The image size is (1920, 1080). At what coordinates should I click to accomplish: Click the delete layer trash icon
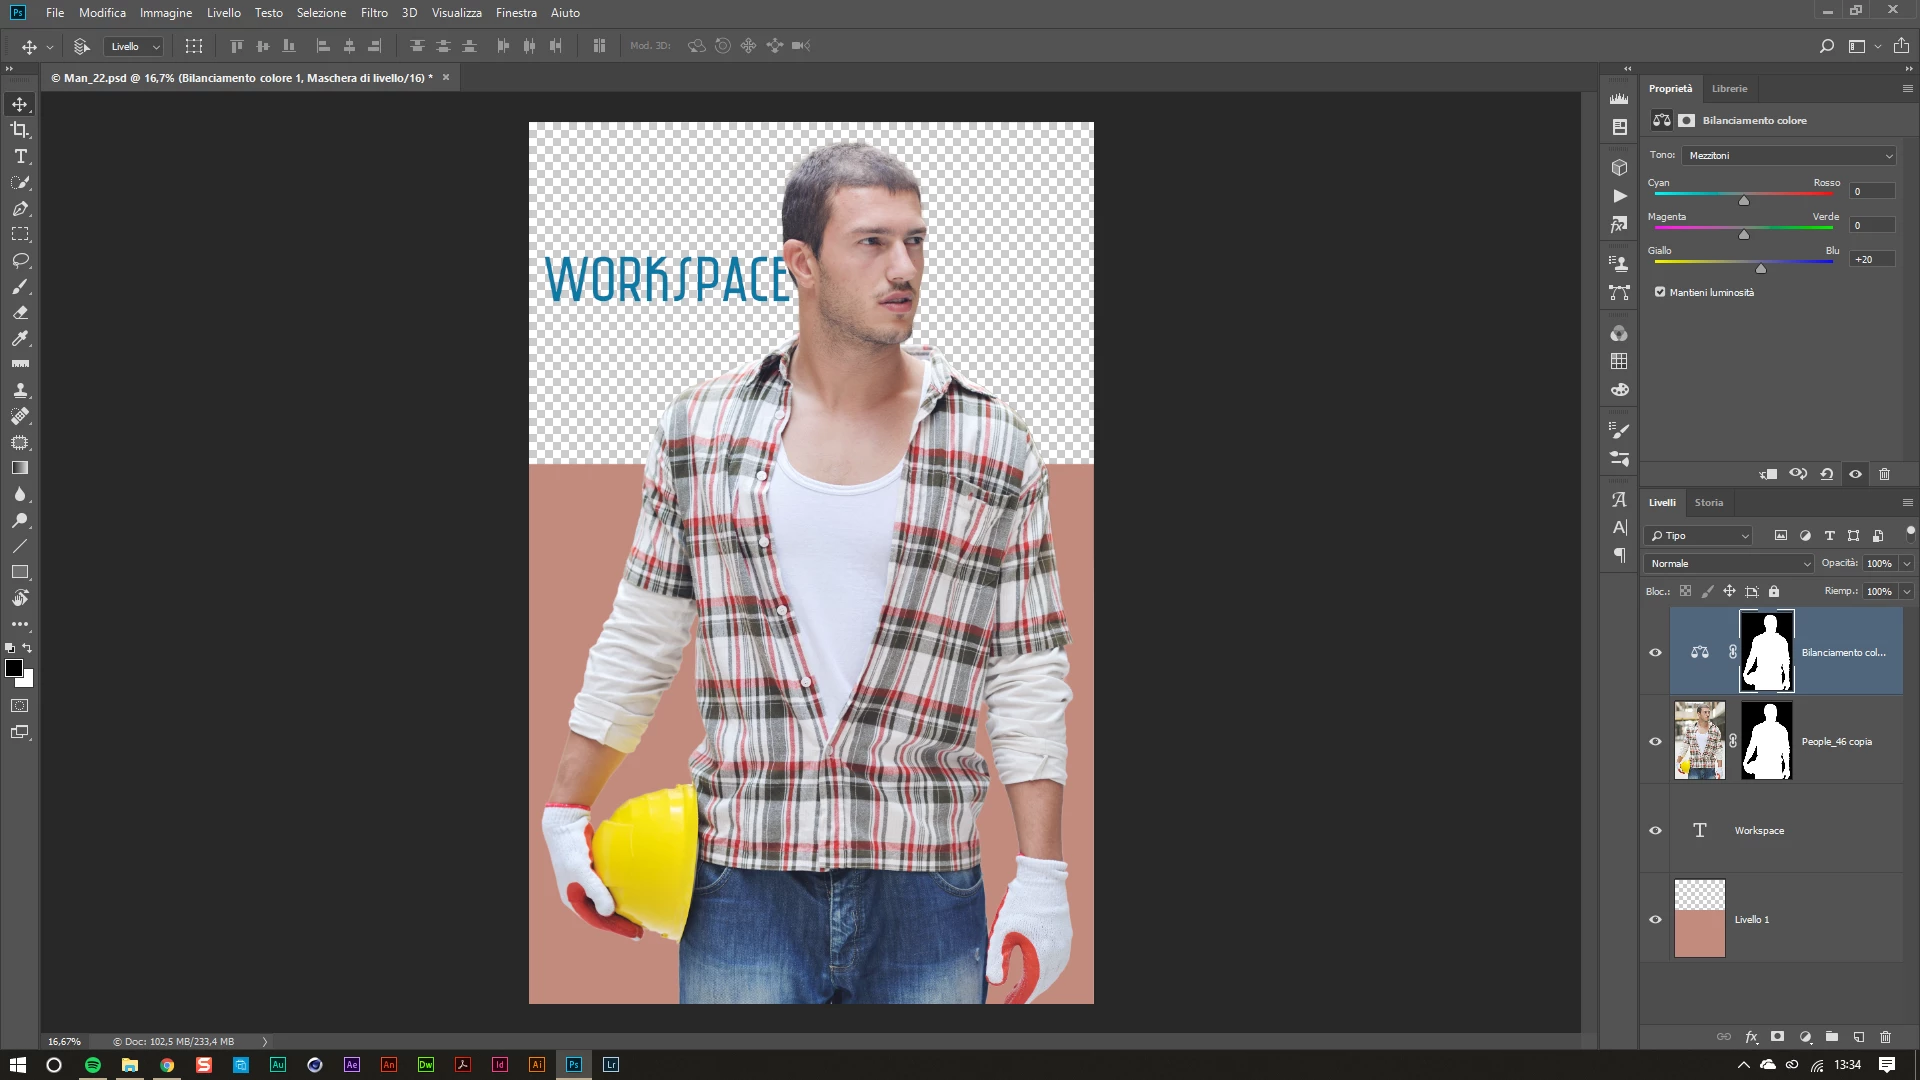1885,1037
